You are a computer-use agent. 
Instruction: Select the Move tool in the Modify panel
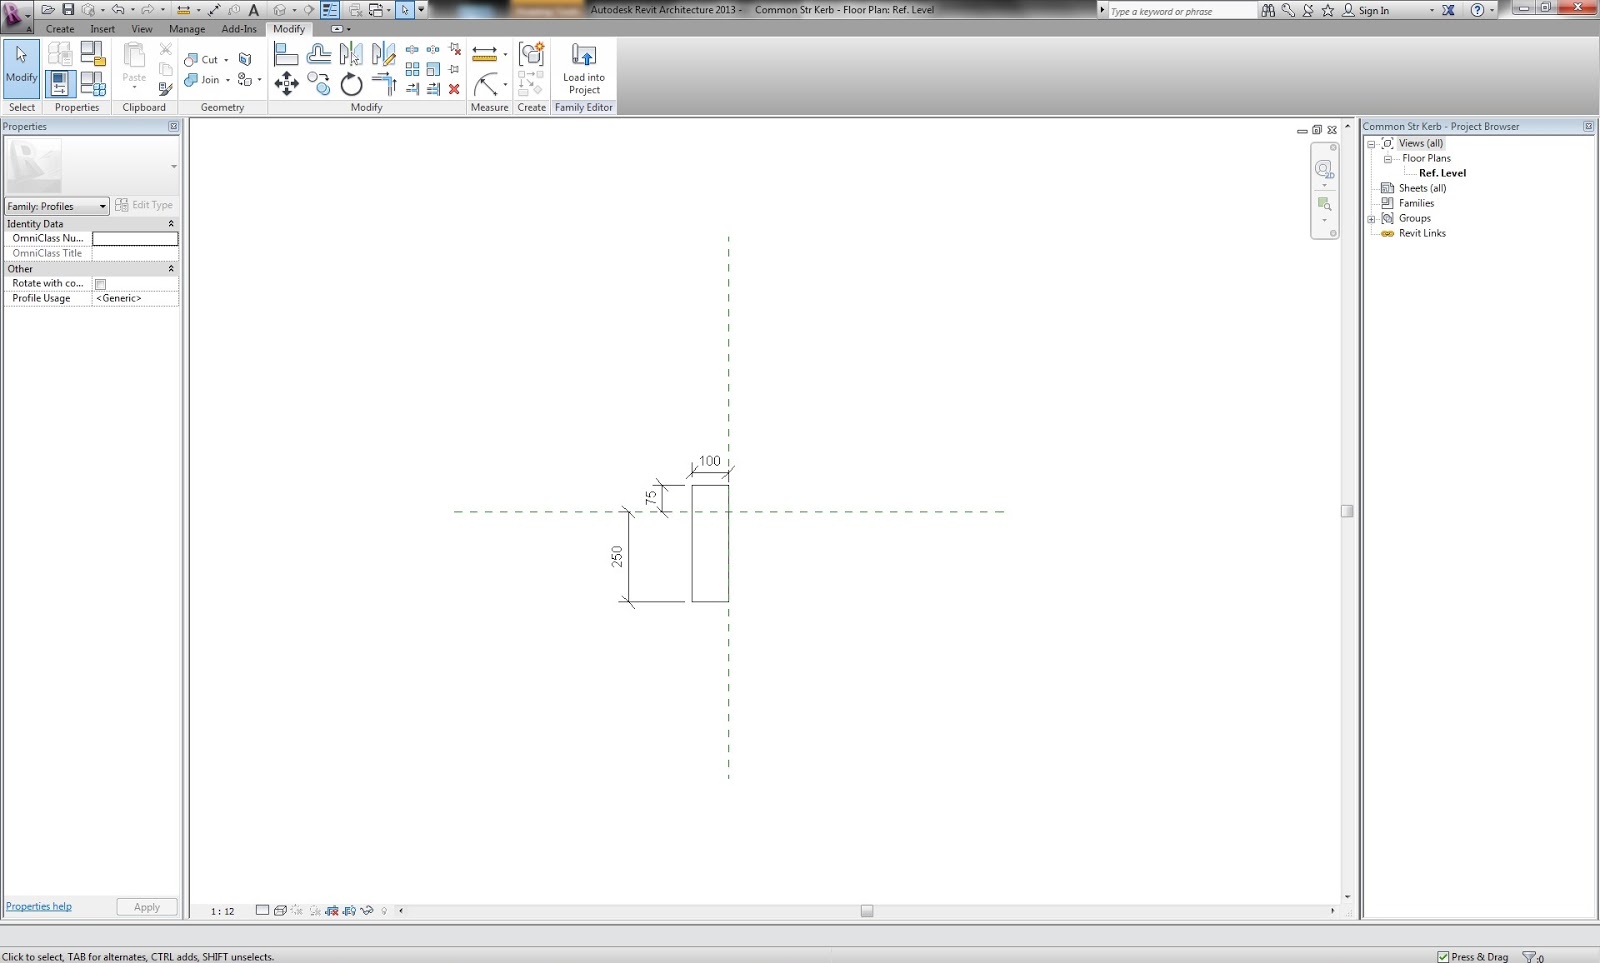(287, 83)
